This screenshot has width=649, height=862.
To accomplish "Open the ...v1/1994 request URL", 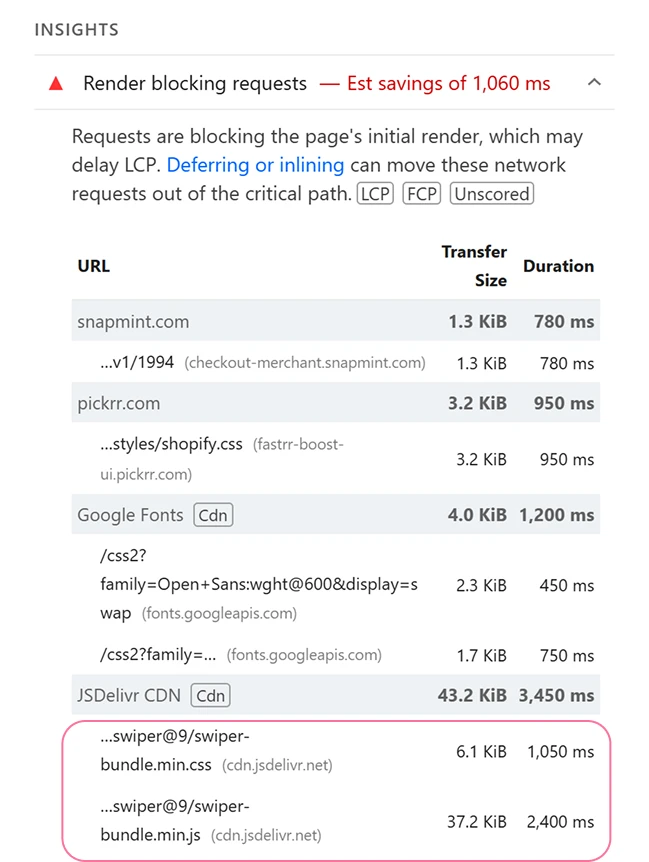I will (x=139, y=363).
